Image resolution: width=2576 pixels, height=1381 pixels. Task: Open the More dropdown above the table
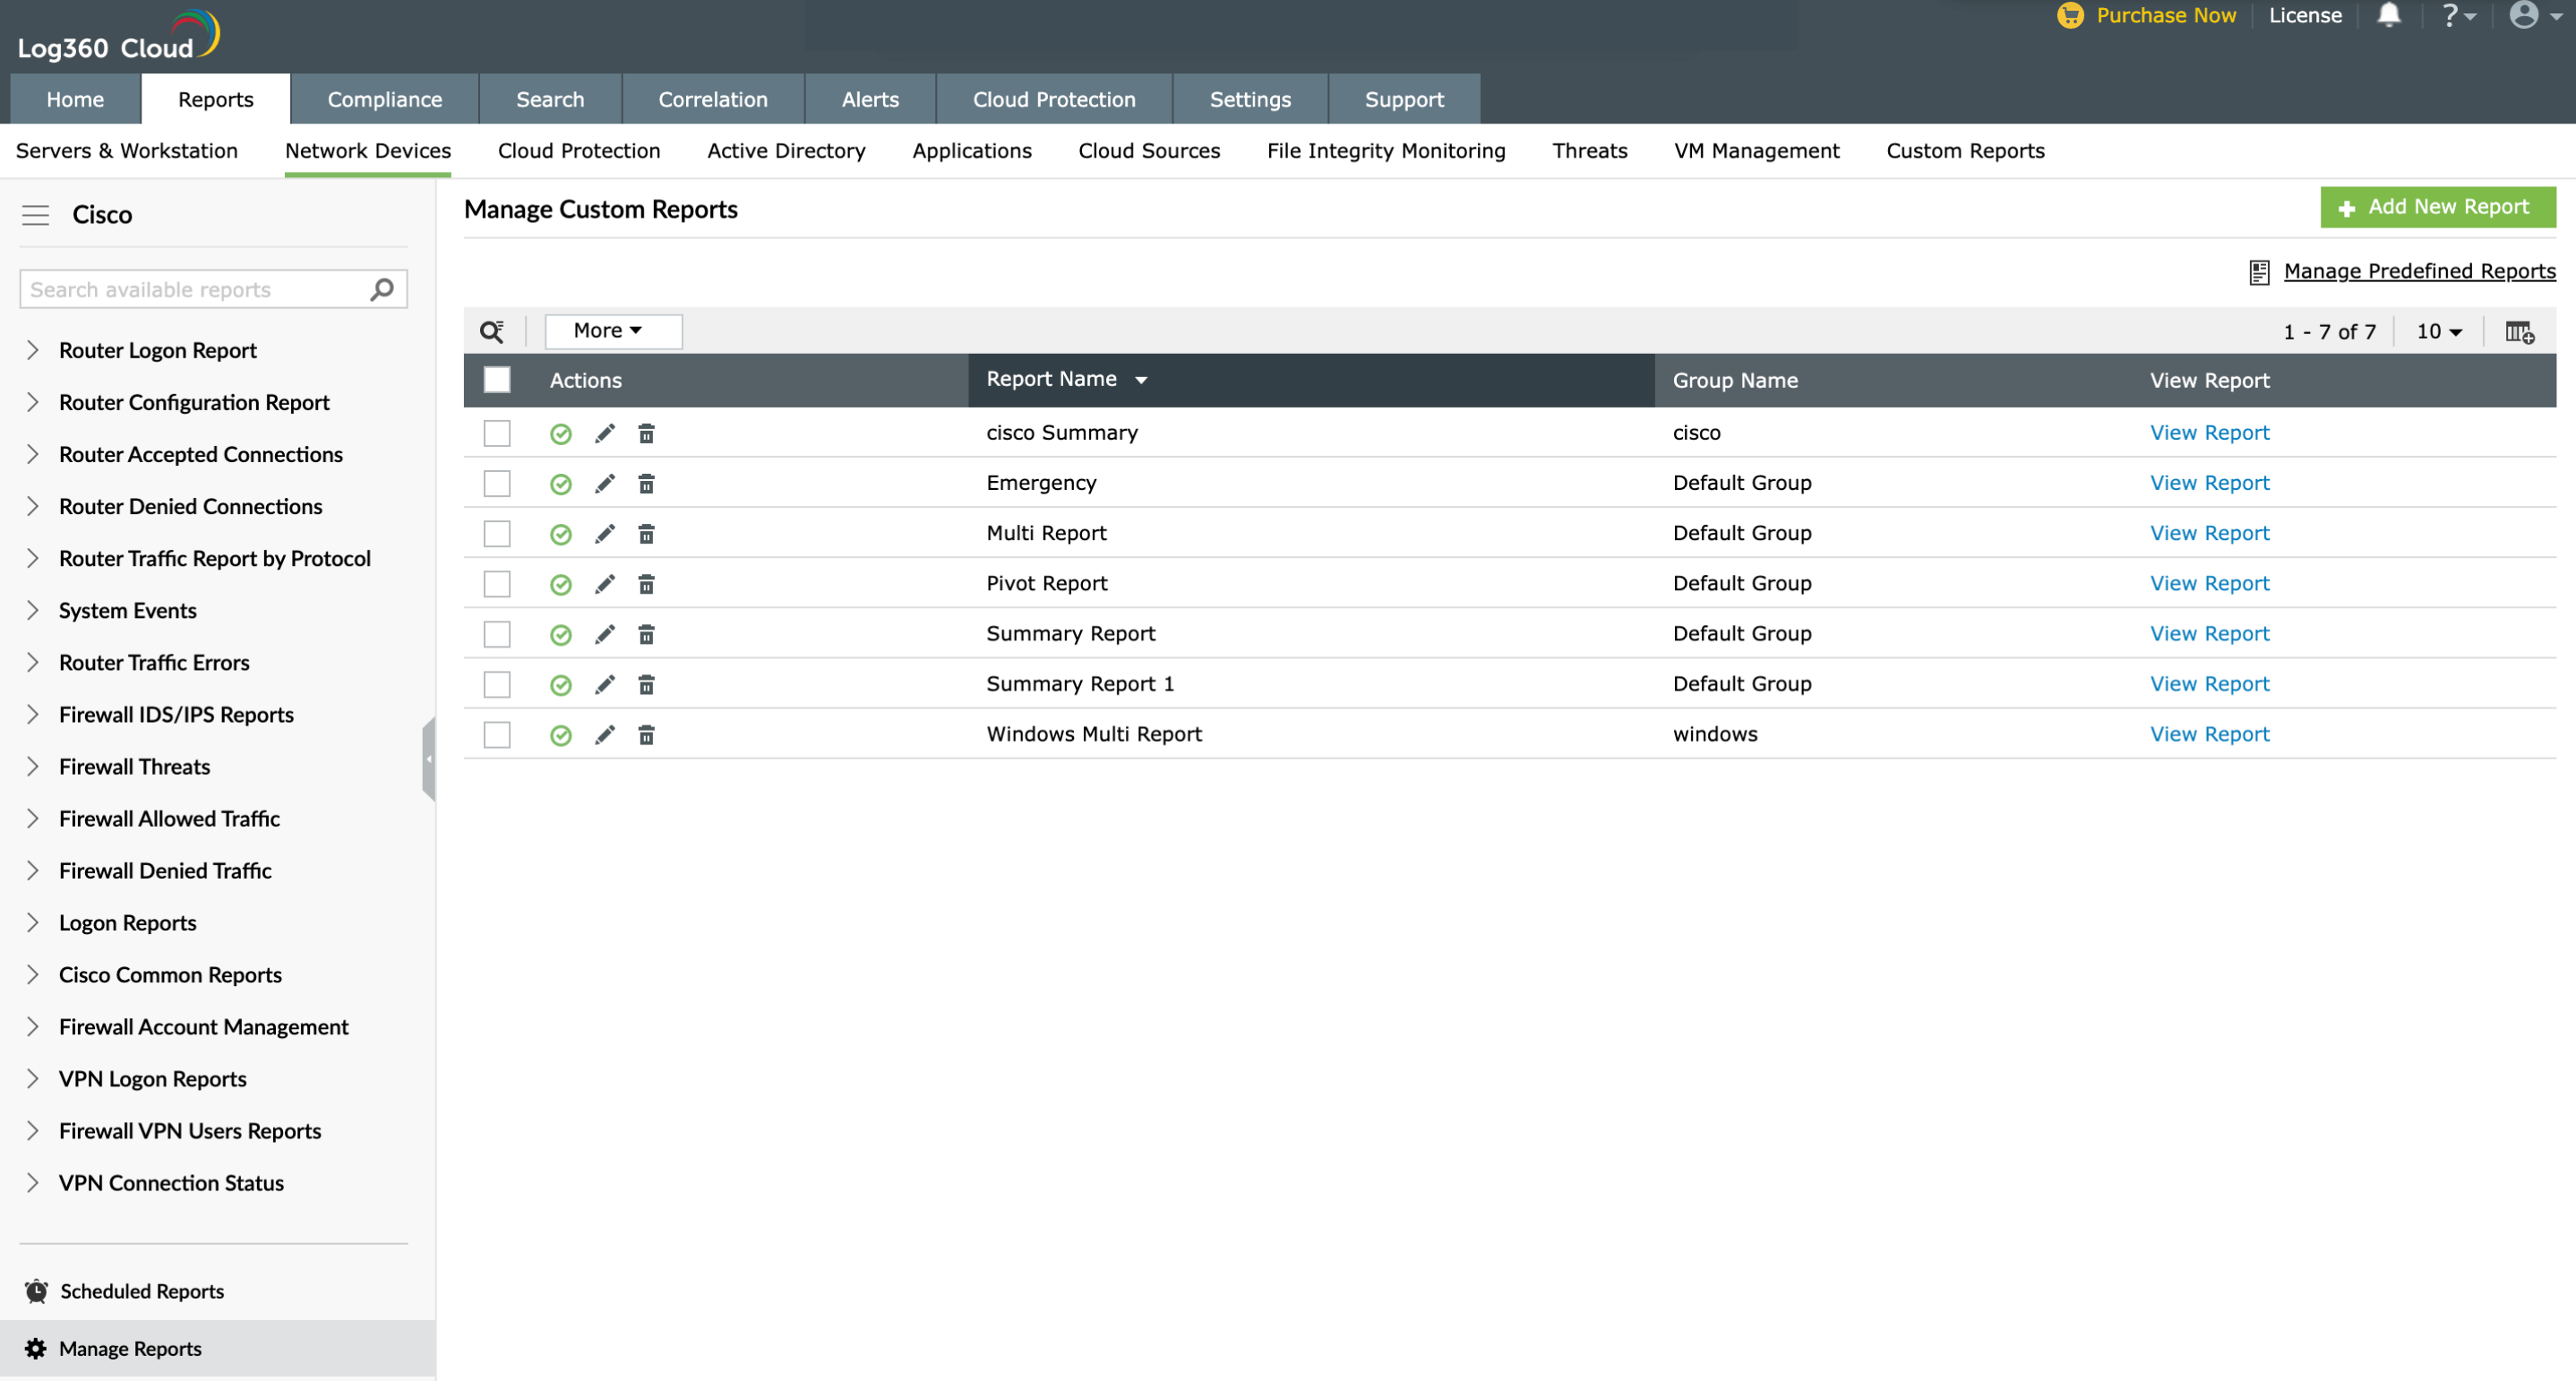tap(612, 330)
